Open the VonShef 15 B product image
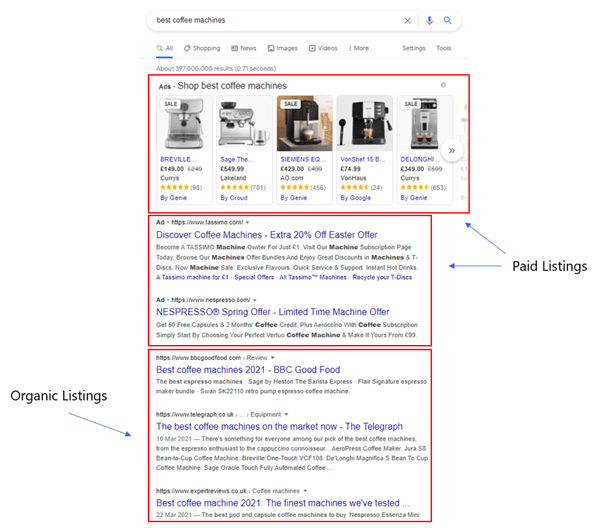 coord(364,124)
